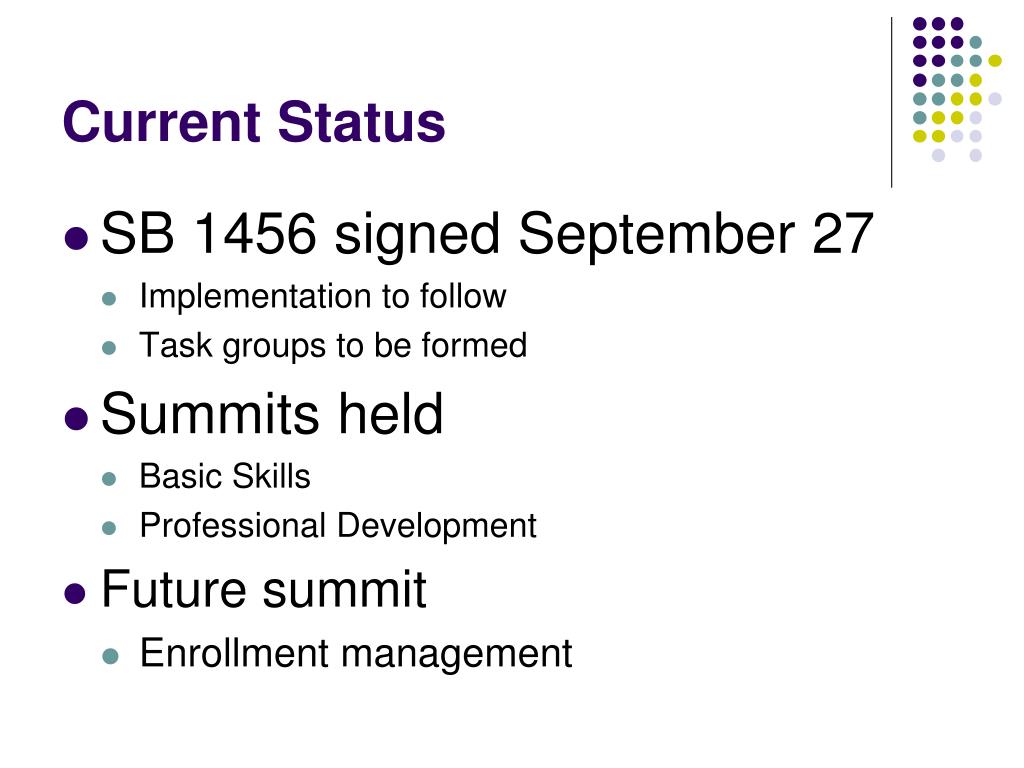
Task: Select the Summits held heading
Action: pos(272,413)
